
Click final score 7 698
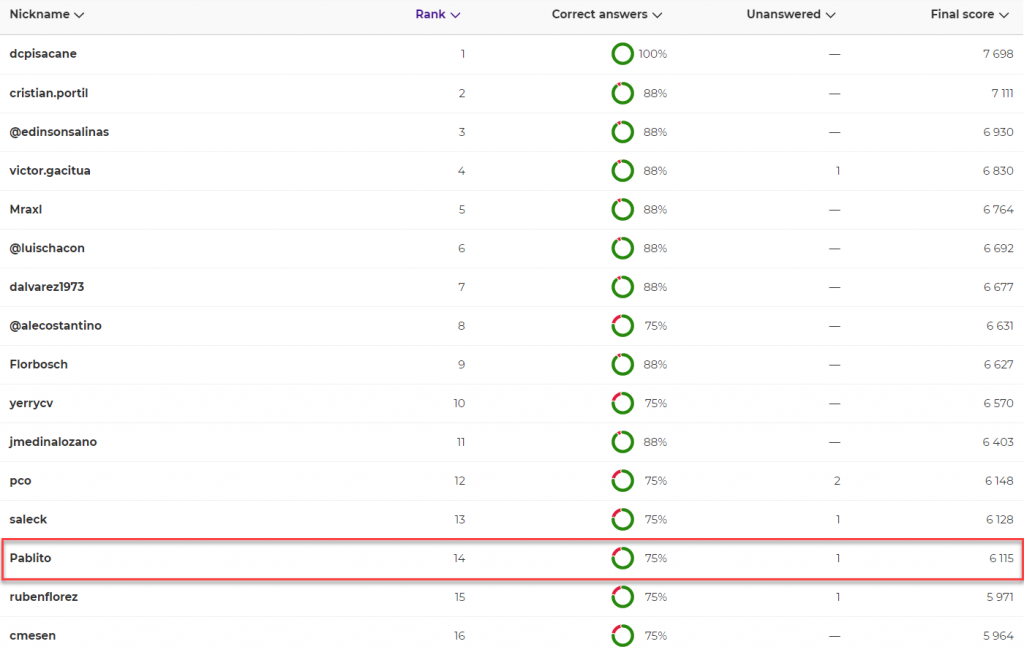(998, 54)
